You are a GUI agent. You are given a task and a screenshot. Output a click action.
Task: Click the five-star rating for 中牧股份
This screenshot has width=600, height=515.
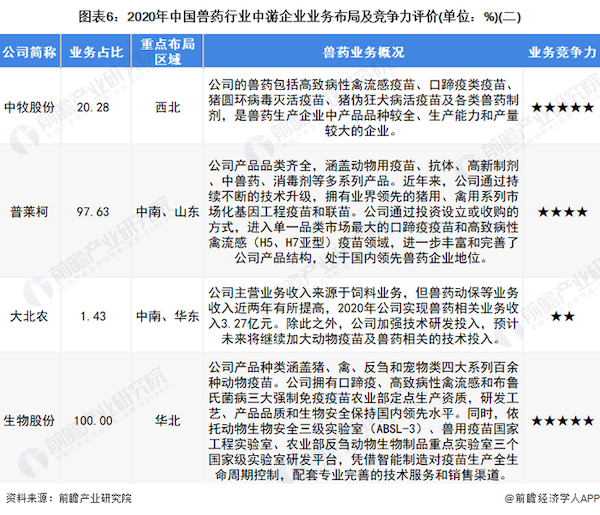562,107
